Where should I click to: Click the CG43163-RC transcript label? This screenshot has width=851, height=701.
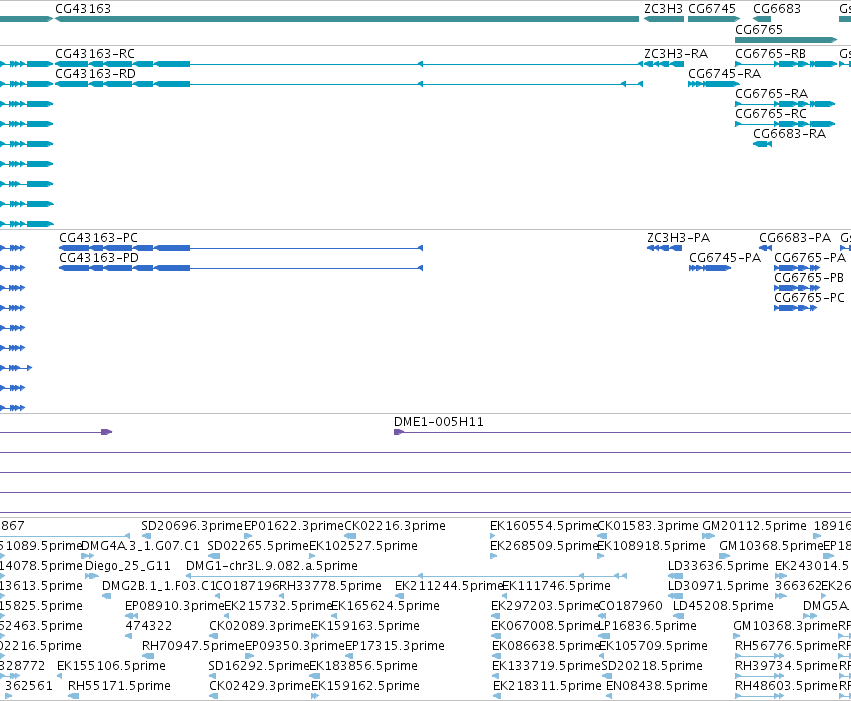[95, 54]
